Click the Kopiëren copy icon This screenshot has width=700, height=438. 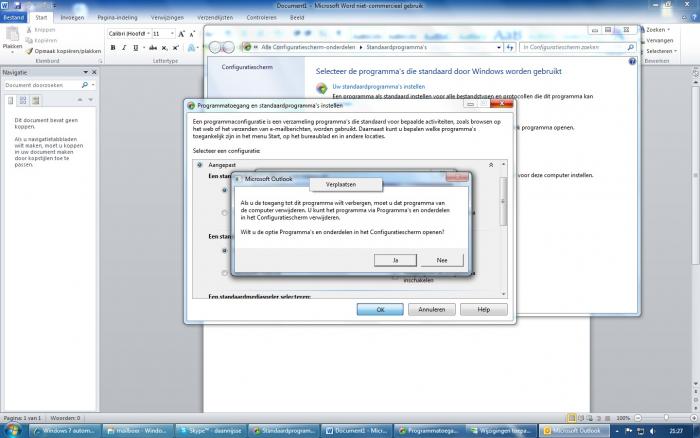pyautogui.click(x=29, y=41)
